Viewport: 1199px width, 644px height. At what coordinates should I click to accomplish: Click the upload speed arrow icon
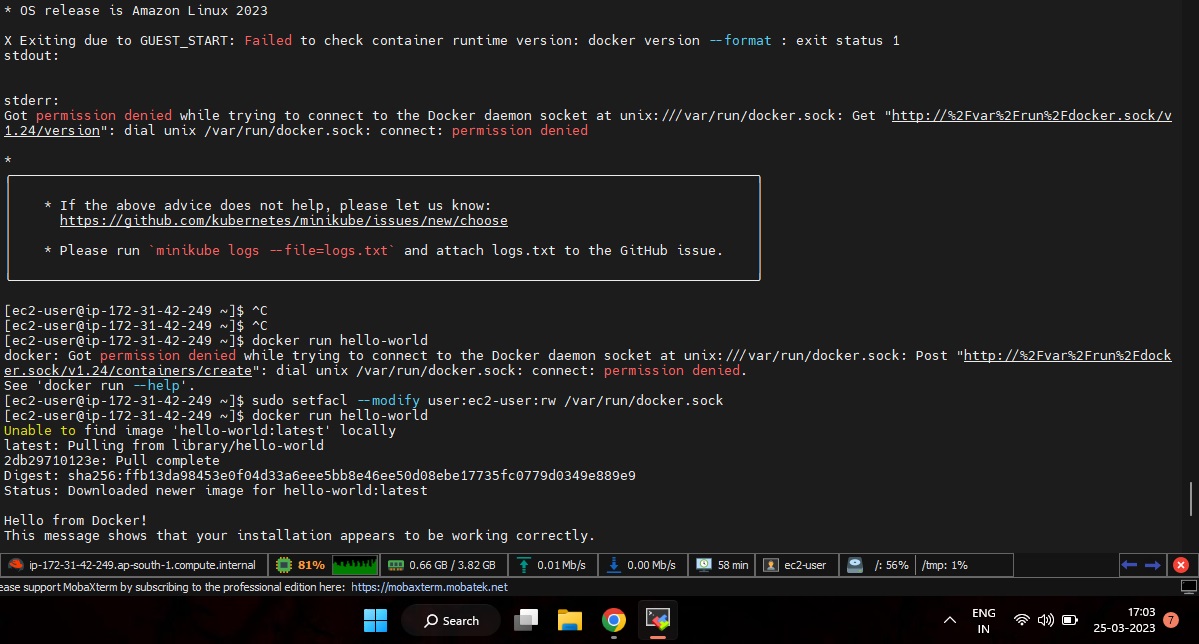pyautogui.click(x=523, y=565)
